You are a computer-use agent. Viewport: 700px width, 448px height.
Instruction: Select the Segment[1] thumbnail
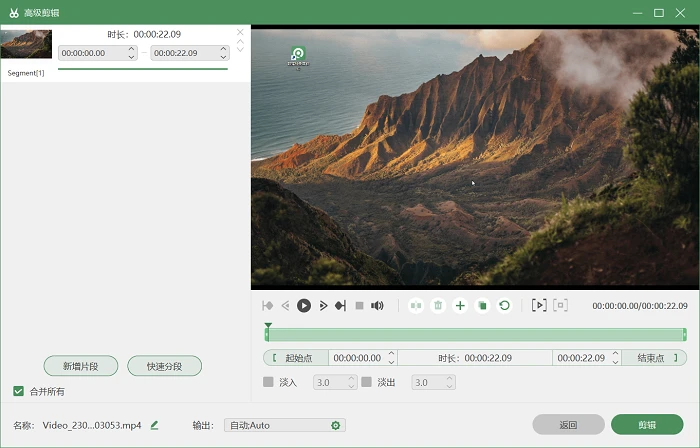[x=26, y=44]
